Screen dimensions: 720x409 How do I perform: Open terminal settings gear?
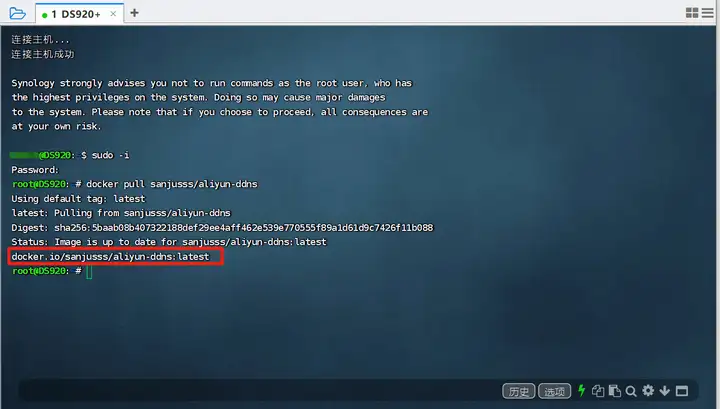click(x=648, y=391)
